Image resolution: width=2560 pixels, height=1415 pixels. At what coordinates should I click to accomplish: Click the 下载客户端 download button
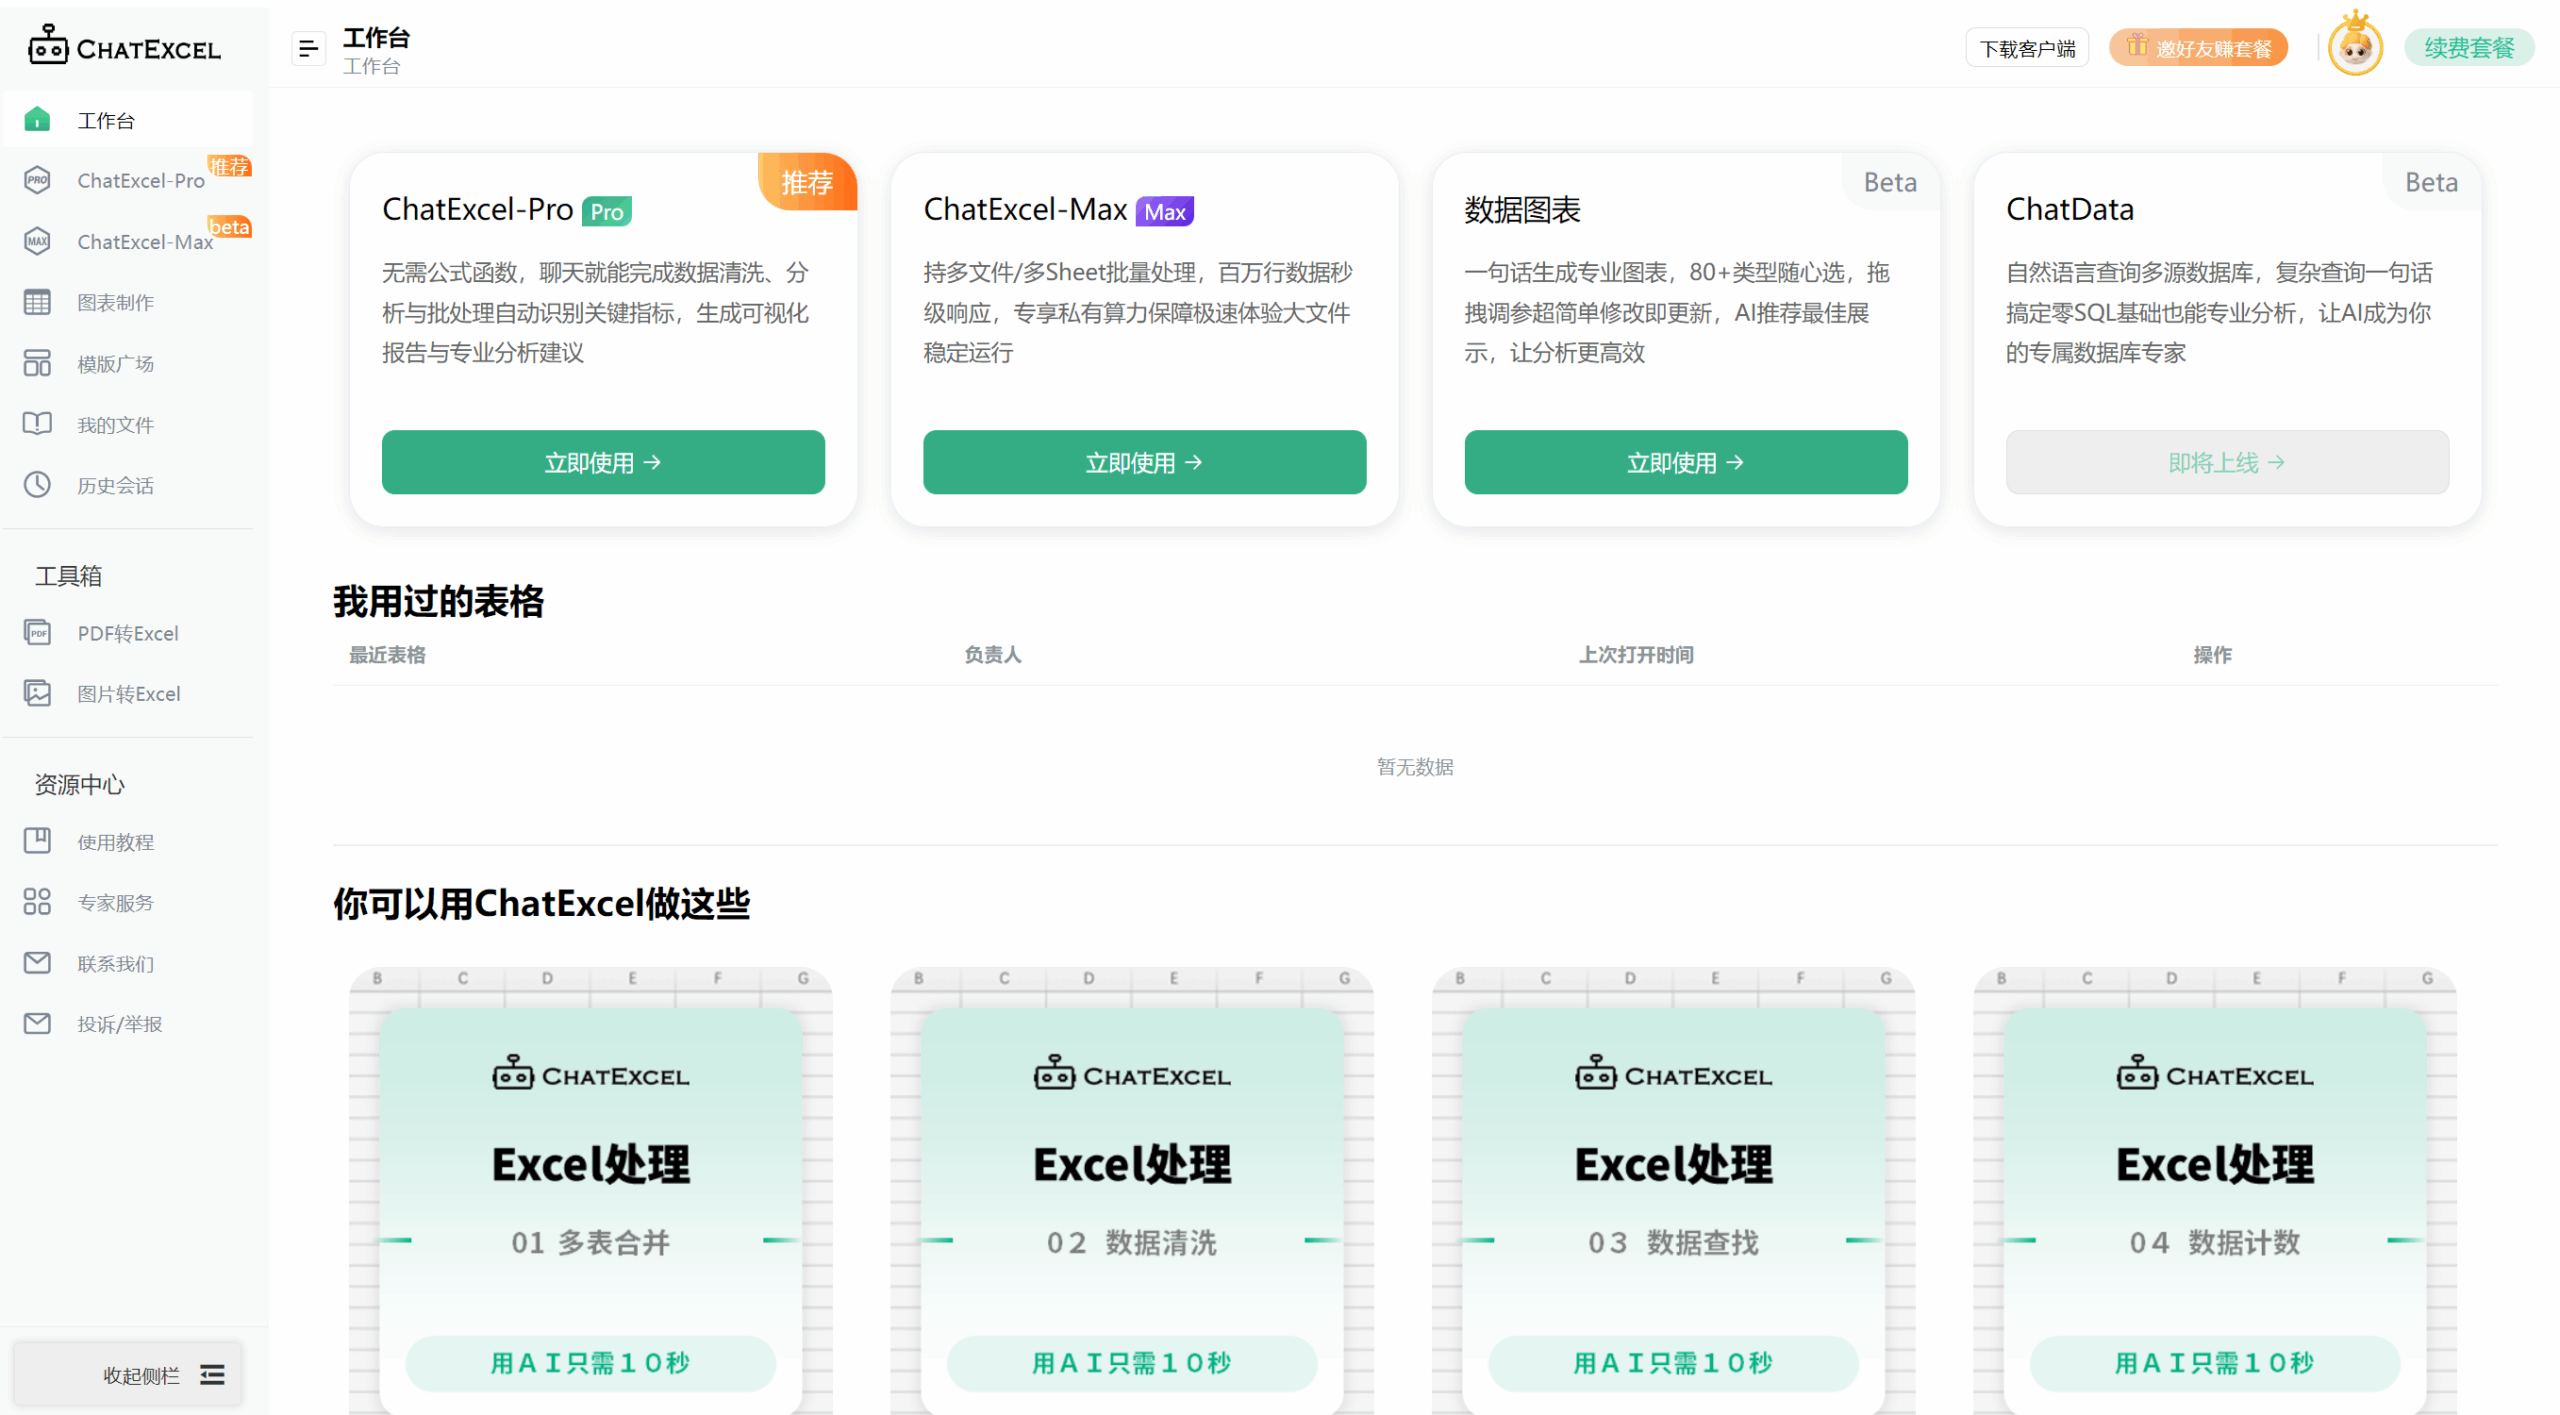2026,47
